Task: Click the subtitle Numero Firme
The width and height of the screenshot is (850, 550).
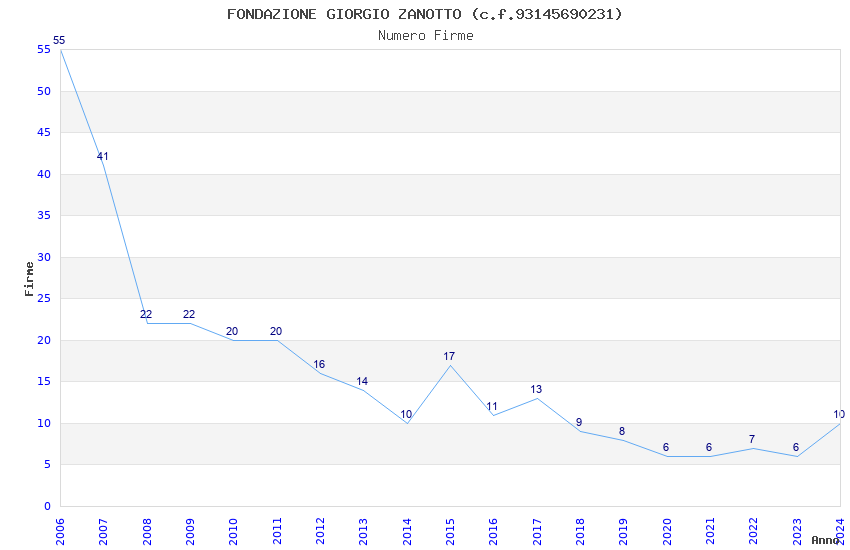Action: [x=426, y=36]
